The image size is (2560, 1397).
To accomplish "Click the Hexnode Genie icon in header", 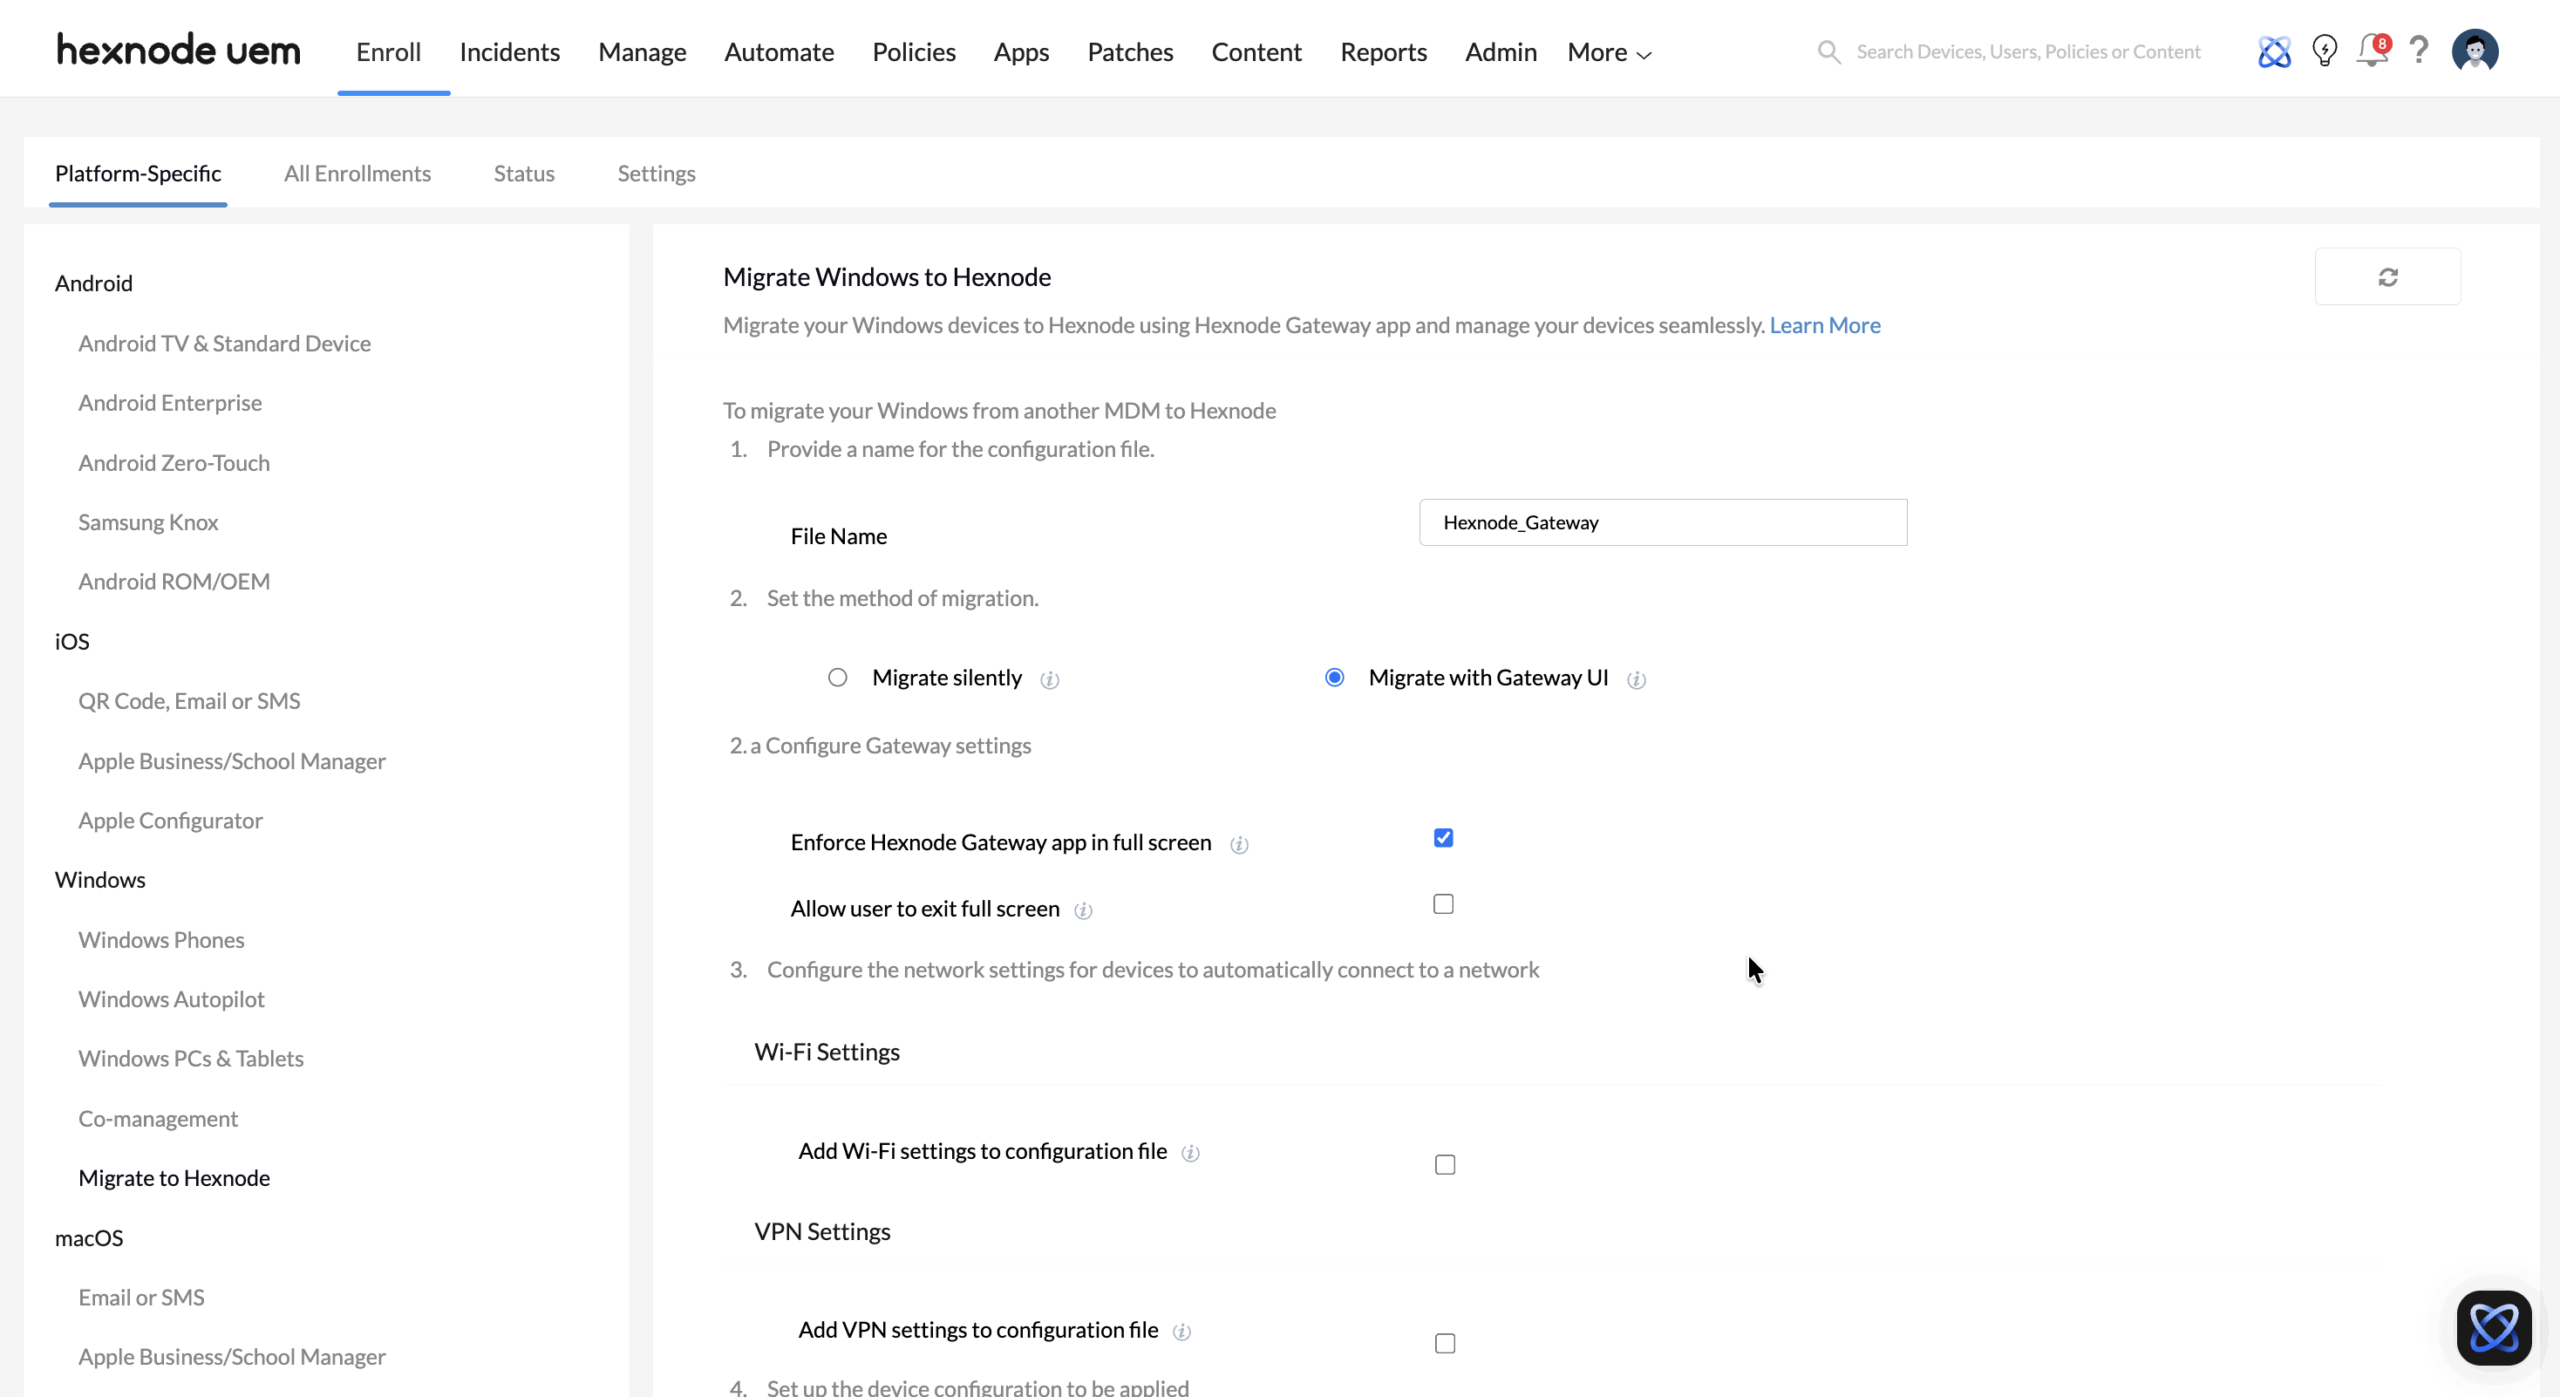I will tap(2273, 51).
